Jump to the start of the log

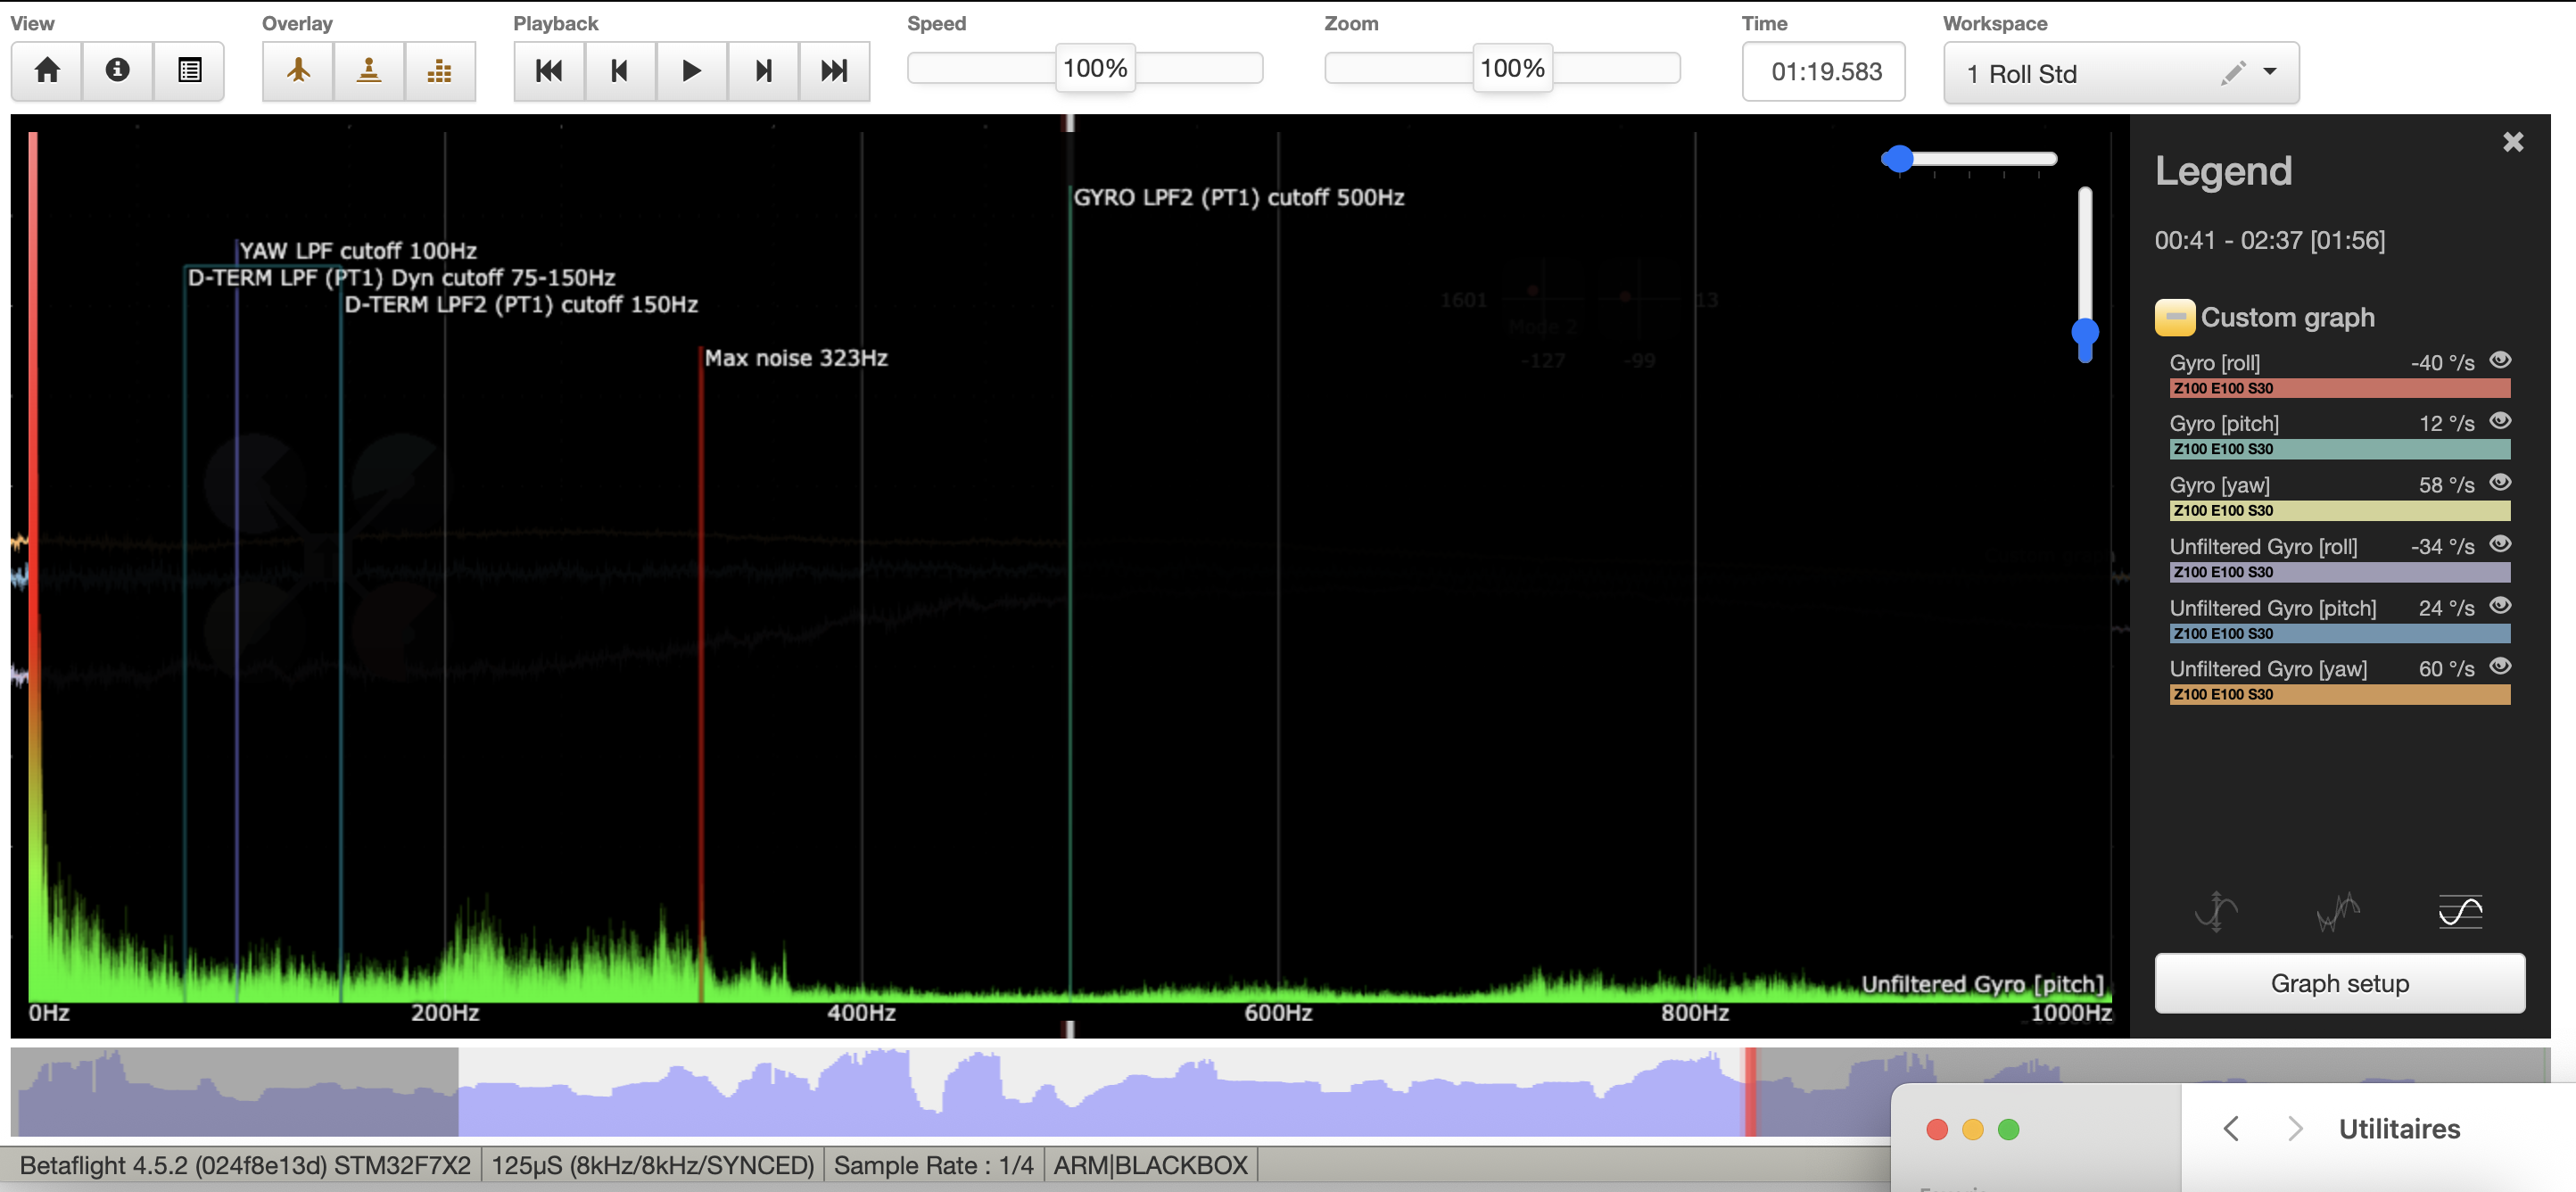[x=549, y=70]
